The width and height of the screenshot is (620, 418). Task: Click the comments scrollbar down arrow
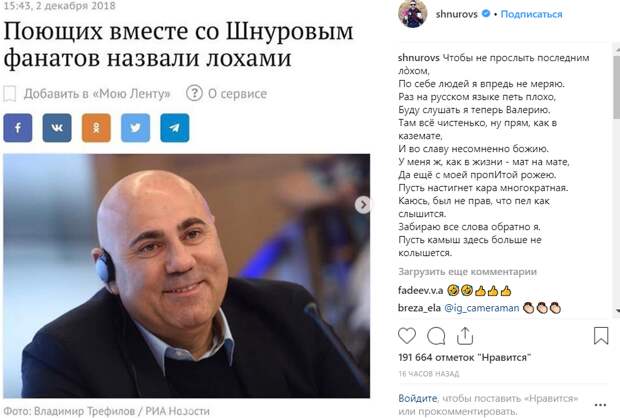617,311
